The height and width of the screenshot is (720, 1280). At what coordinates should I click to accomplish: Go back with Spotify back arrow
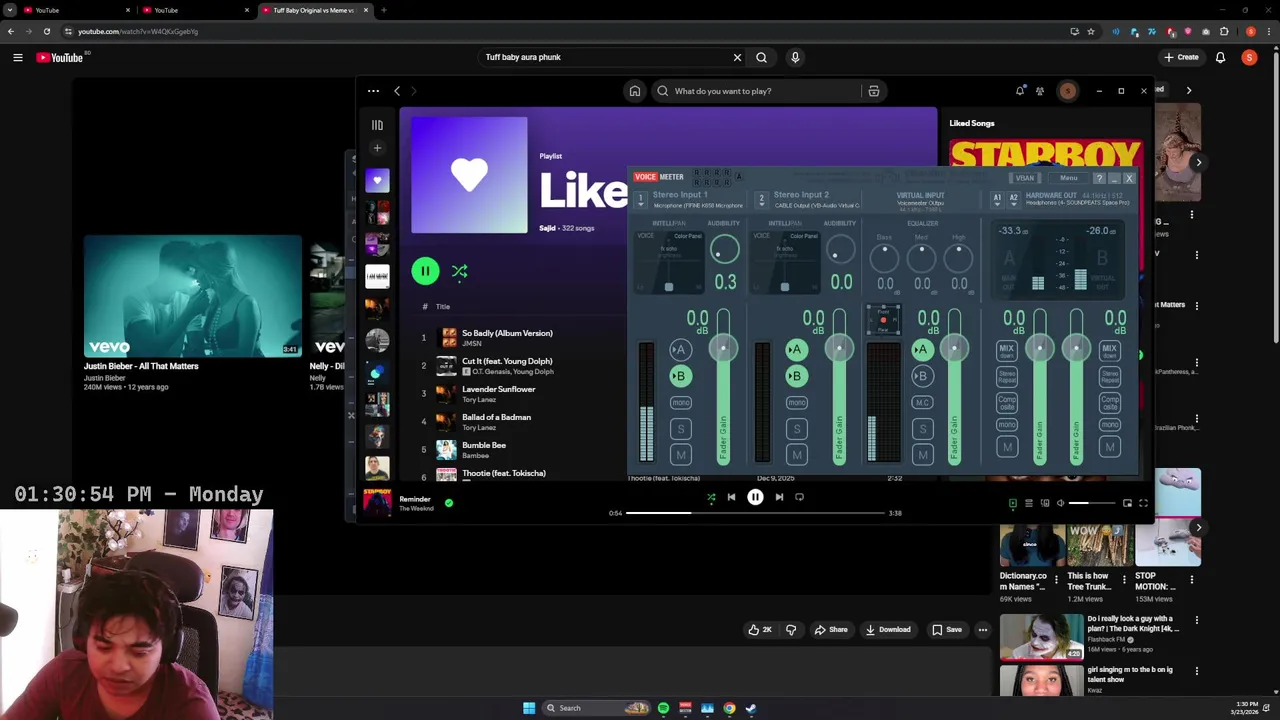click(x=397, y=91)
